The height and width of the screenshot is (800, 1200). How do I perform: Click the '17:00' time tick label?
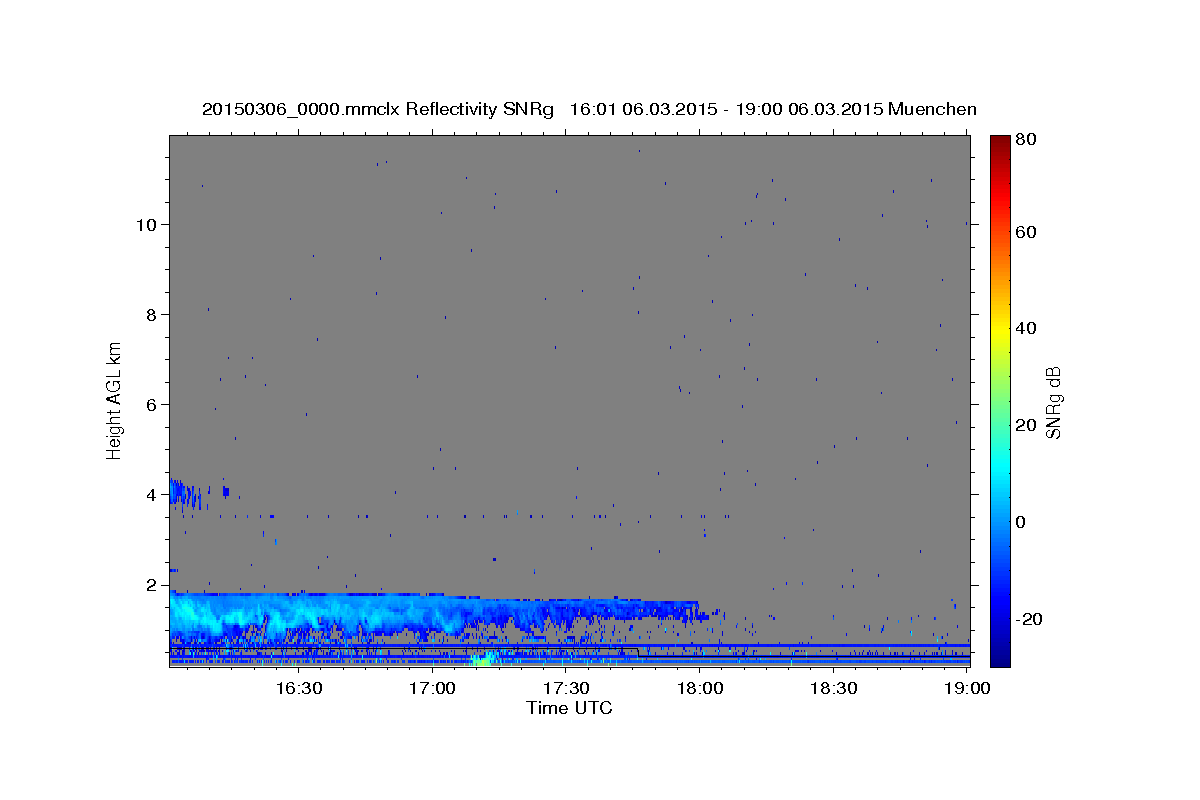[x=433, y=688]
